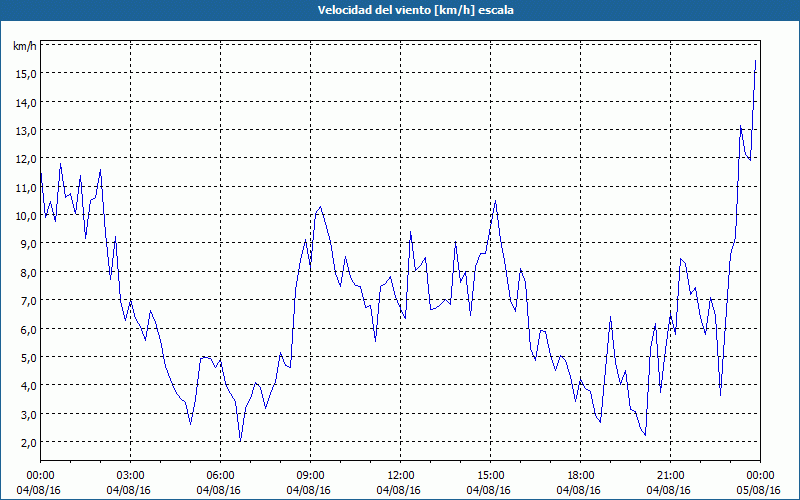The image size is (800, 500).
Task: Click the '05/08/16' date label
Action: (759, 490)
